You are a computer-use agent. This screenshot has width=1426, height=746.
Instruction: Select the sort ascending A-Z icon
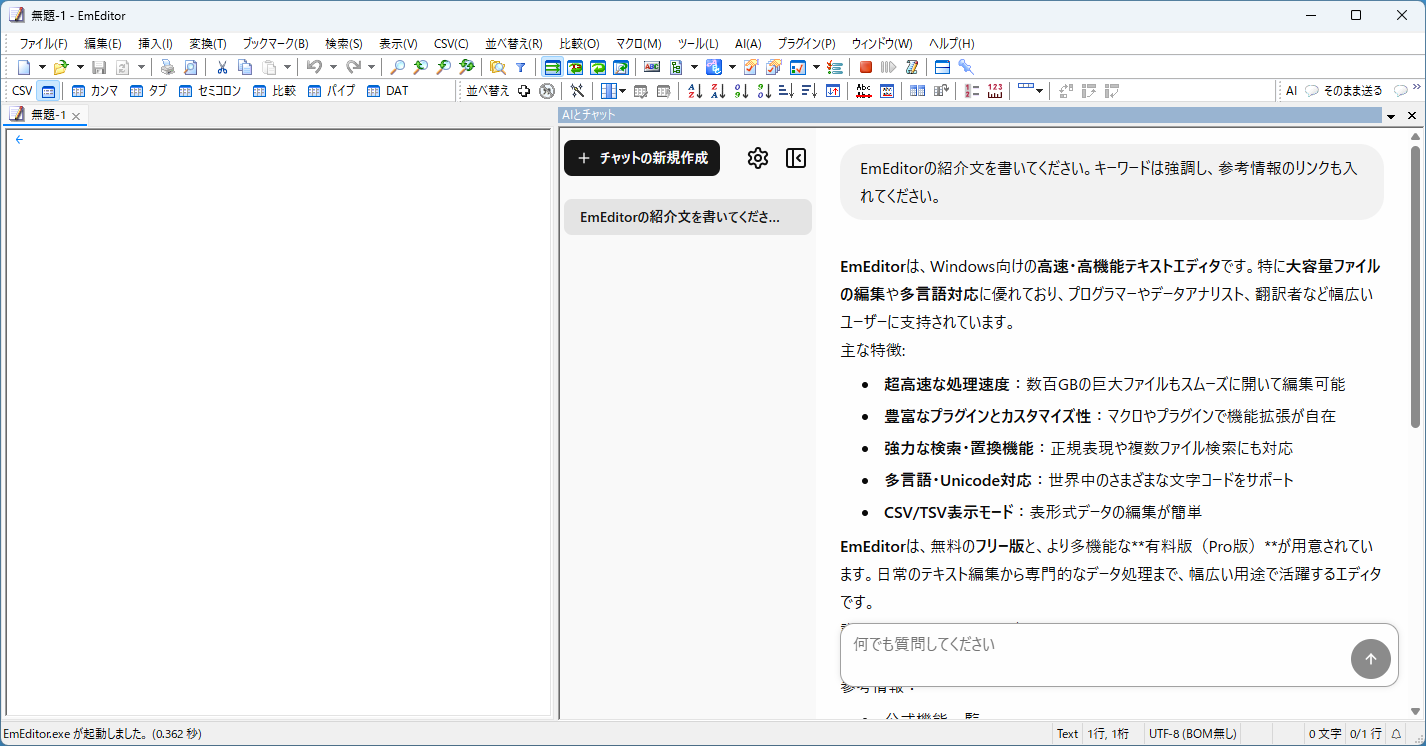693,91
